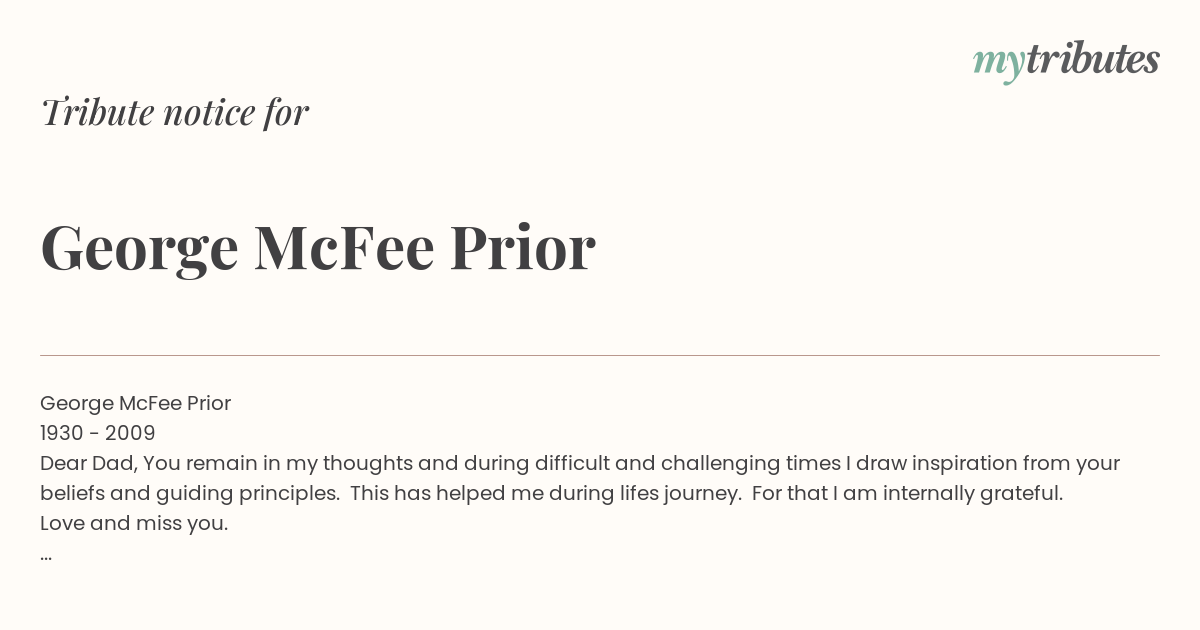Open the mytributes logo

pos(1066,61)
